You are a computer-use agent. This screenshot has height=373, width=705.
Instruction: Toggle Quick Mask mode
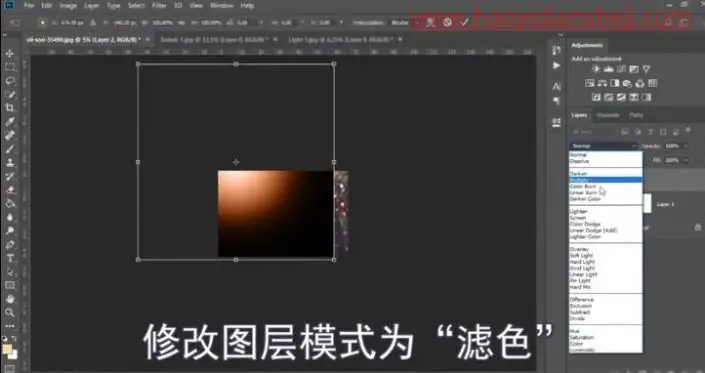pyautogui.click(x=9, y=369)
